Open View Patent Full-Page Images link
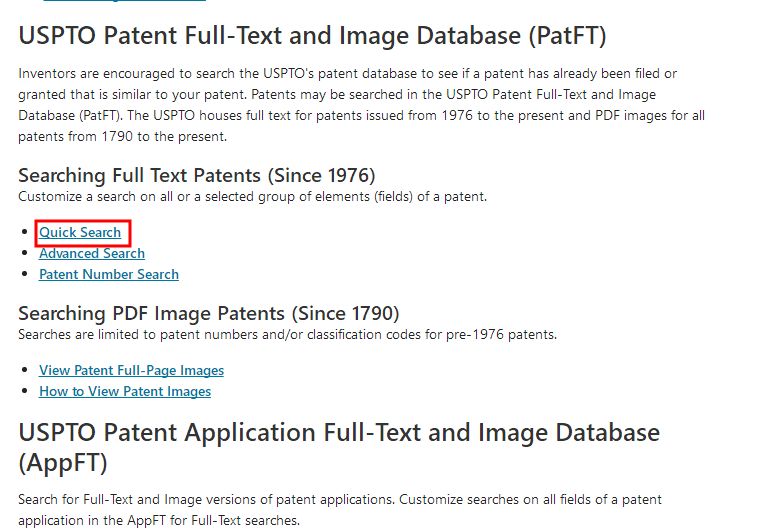The width and height of the screenshot is (780, 530). (131, 370)
